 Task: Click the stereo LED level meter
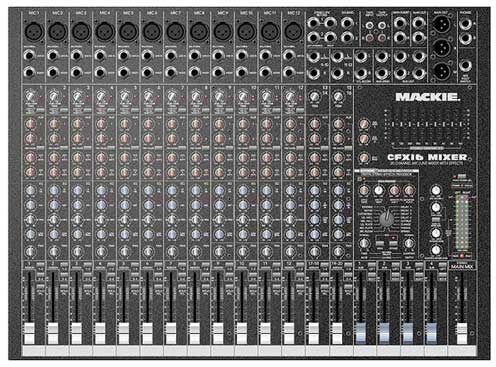[x=462, y=223]
